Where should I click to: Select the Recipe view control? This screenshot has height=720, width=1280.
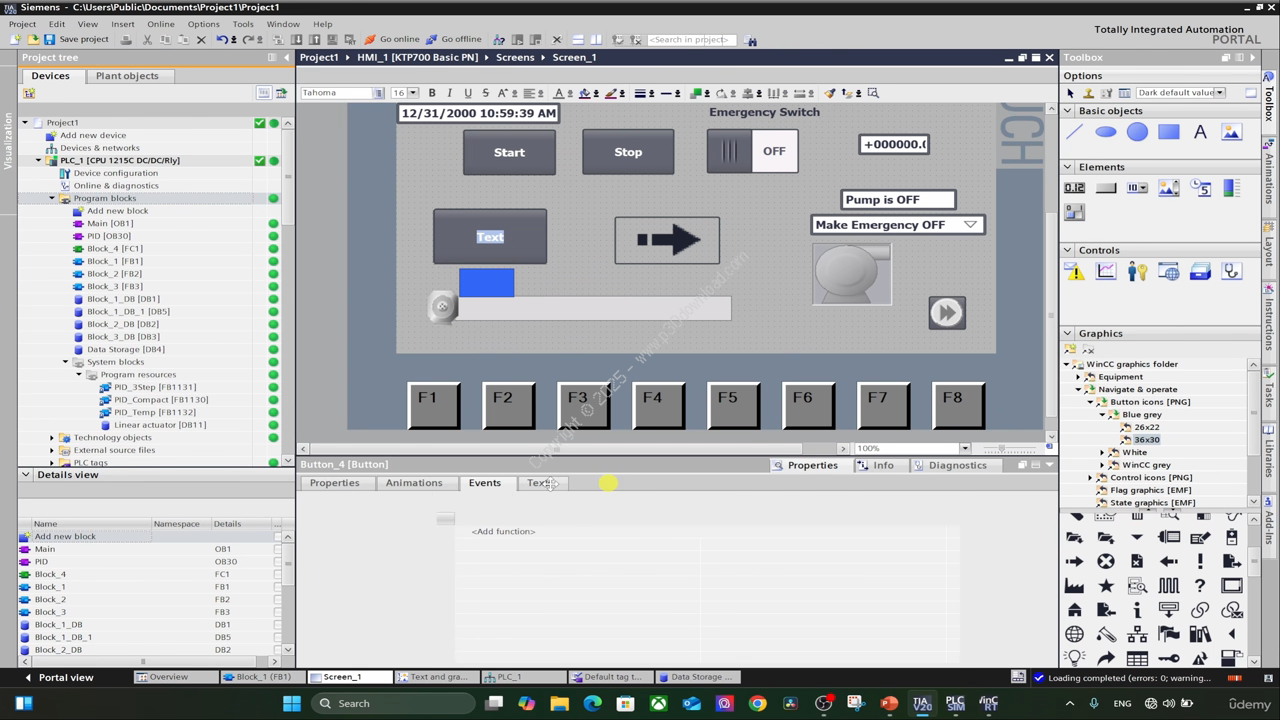1200,271
